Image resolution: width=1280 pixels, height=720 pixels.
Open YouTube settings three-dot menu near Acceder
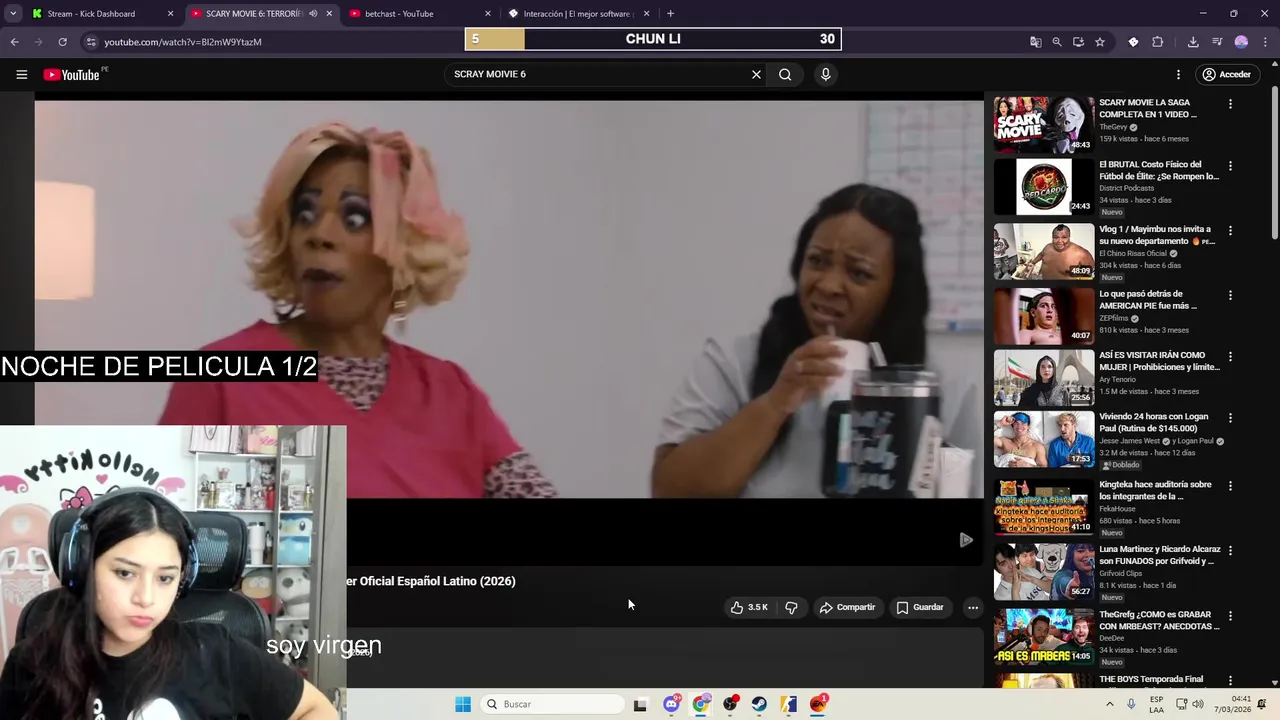(x=1178, y=74)
